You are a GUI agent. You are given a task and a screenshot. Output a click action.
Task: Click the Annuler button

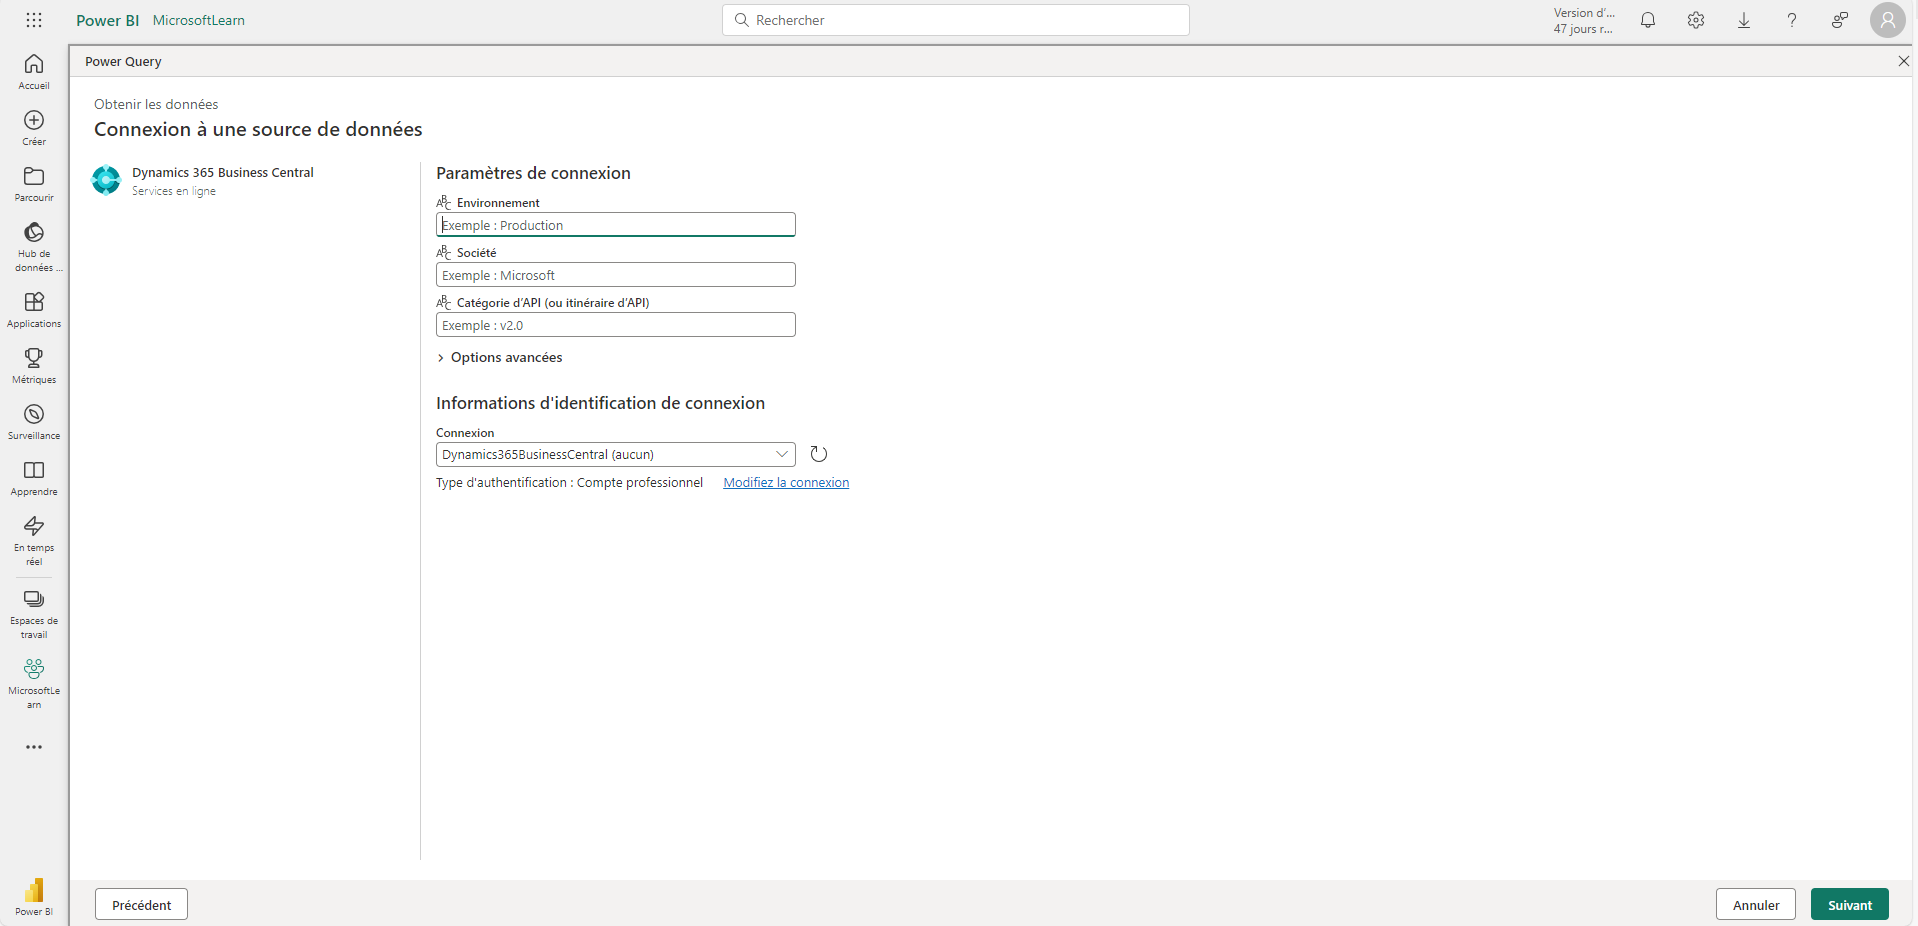(x=1756, y=905)
